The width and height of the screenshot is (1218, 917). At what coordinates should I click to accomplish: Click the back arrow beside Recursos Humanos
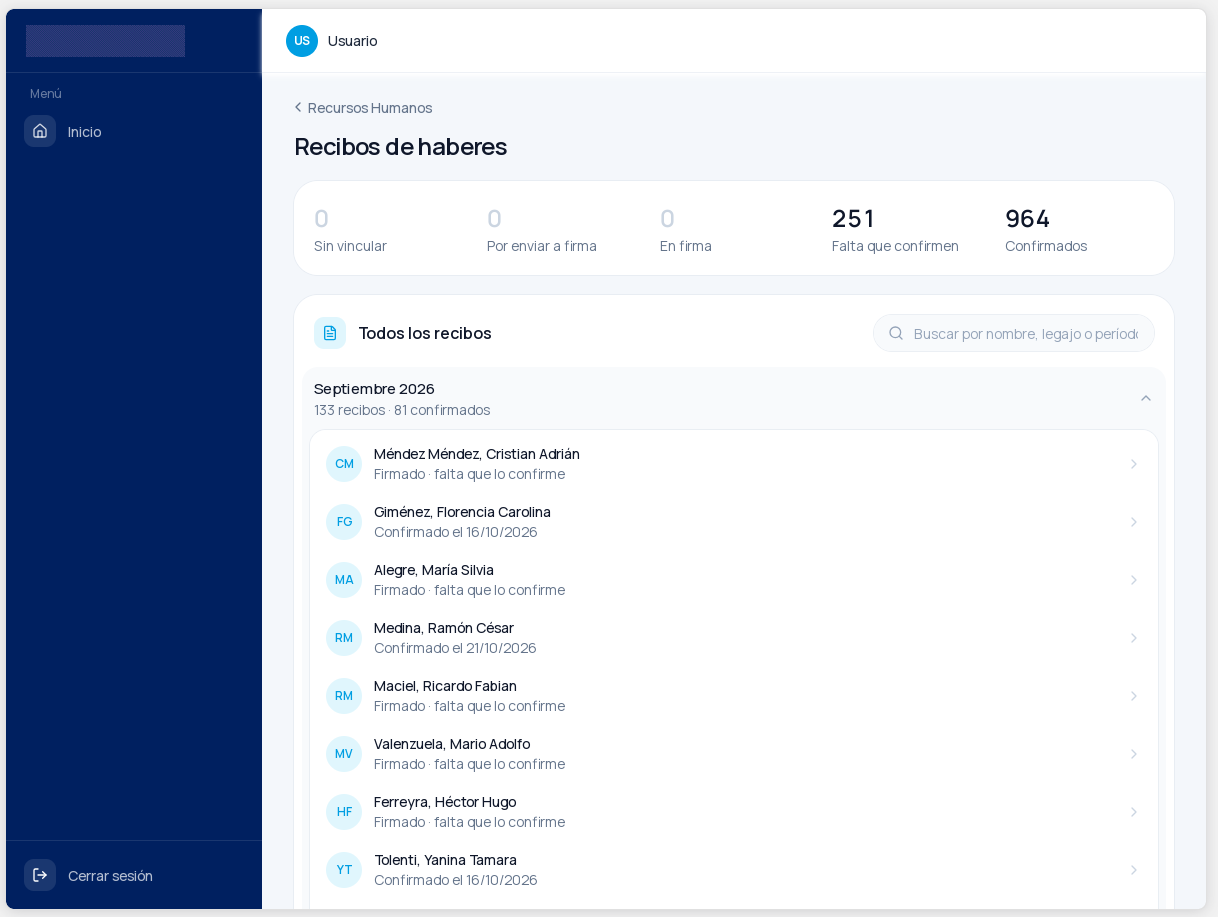(x=298, y=107)
